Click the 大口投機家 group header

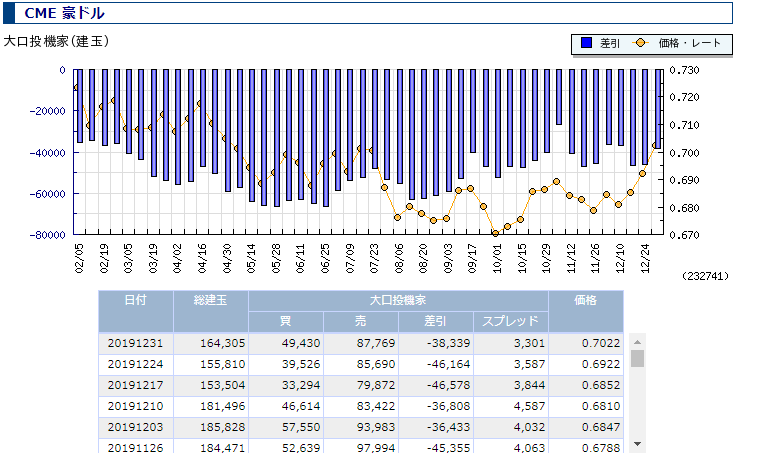398,300
